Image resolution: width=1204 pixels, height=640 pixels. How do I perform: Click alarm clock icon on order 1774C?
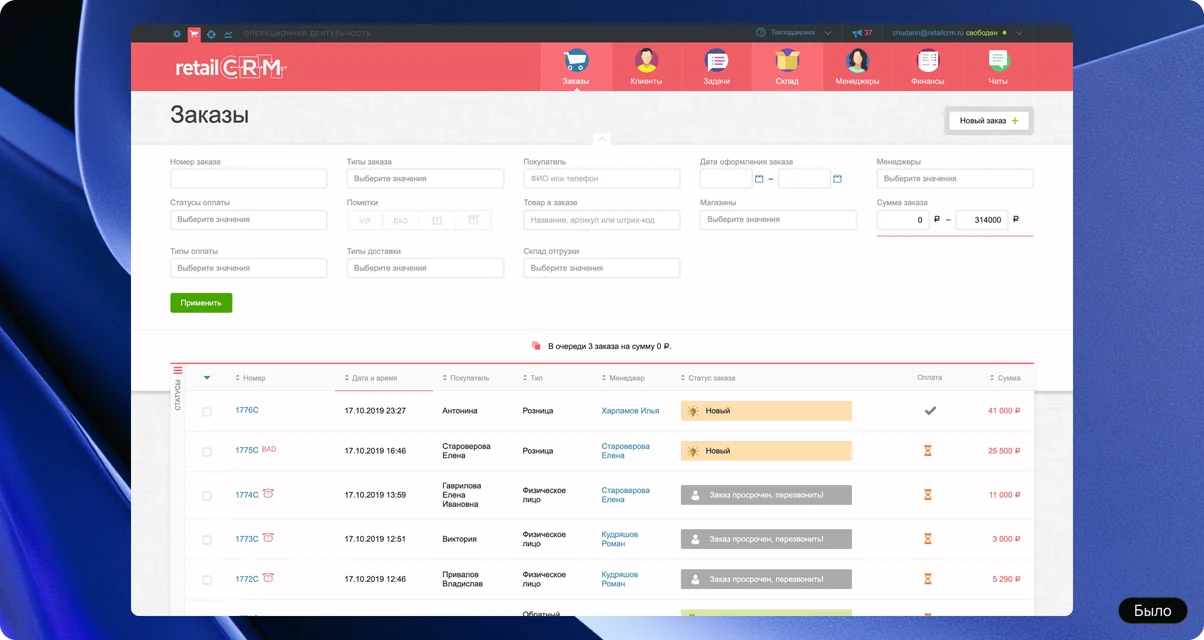tap(268, 493)
